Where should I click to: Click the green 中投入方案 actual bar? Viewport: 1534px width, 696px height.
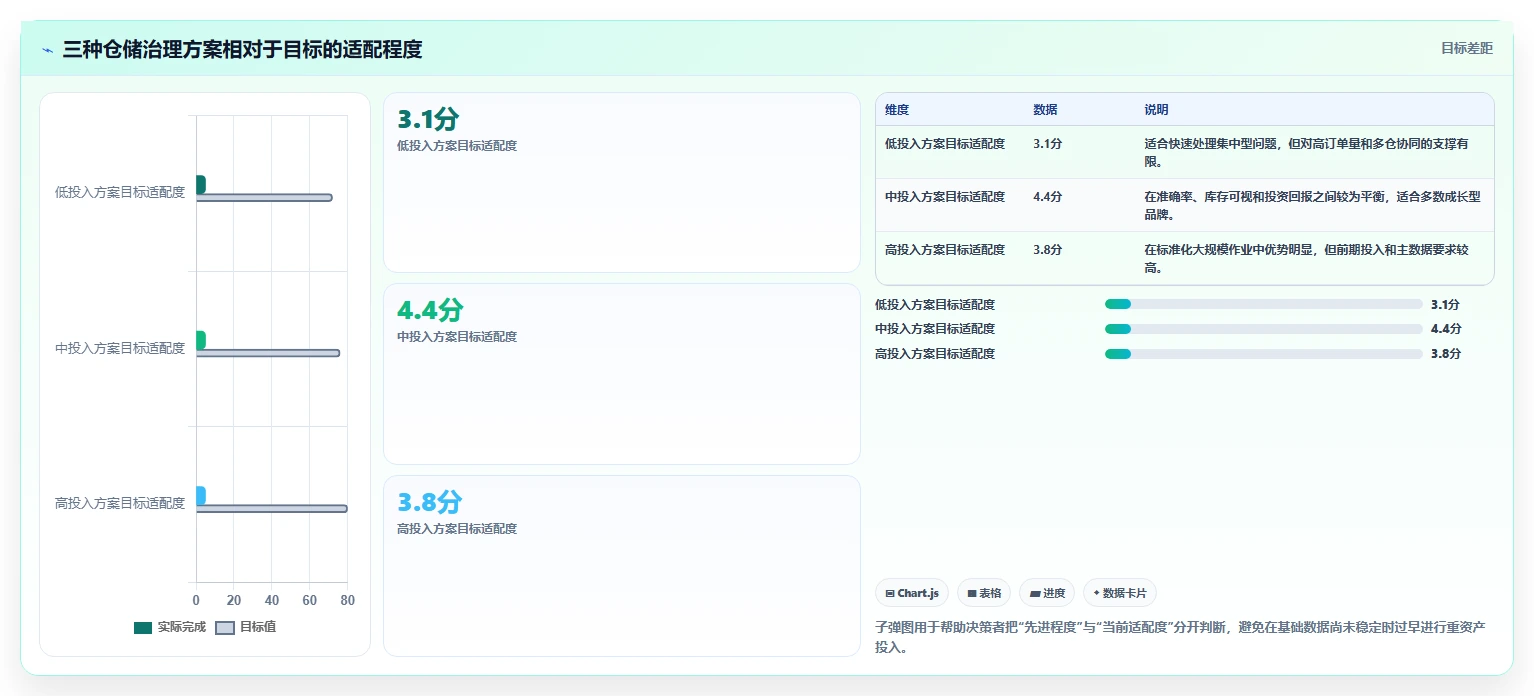(201, 340)
